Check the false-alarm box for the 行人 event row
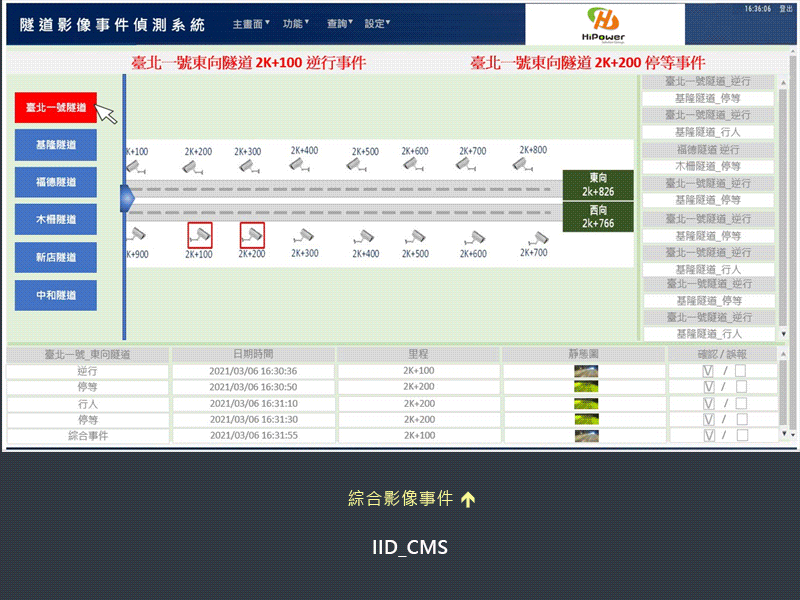The image size is (800, 600). point(741,404)
